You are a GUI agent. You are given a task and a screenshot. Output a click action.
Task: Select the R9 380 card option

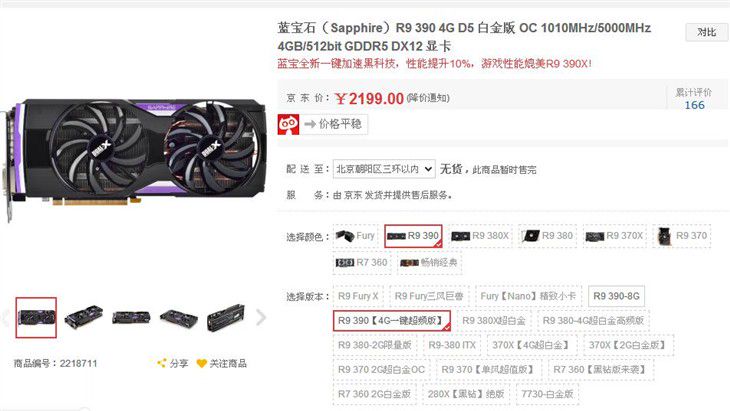547,236
